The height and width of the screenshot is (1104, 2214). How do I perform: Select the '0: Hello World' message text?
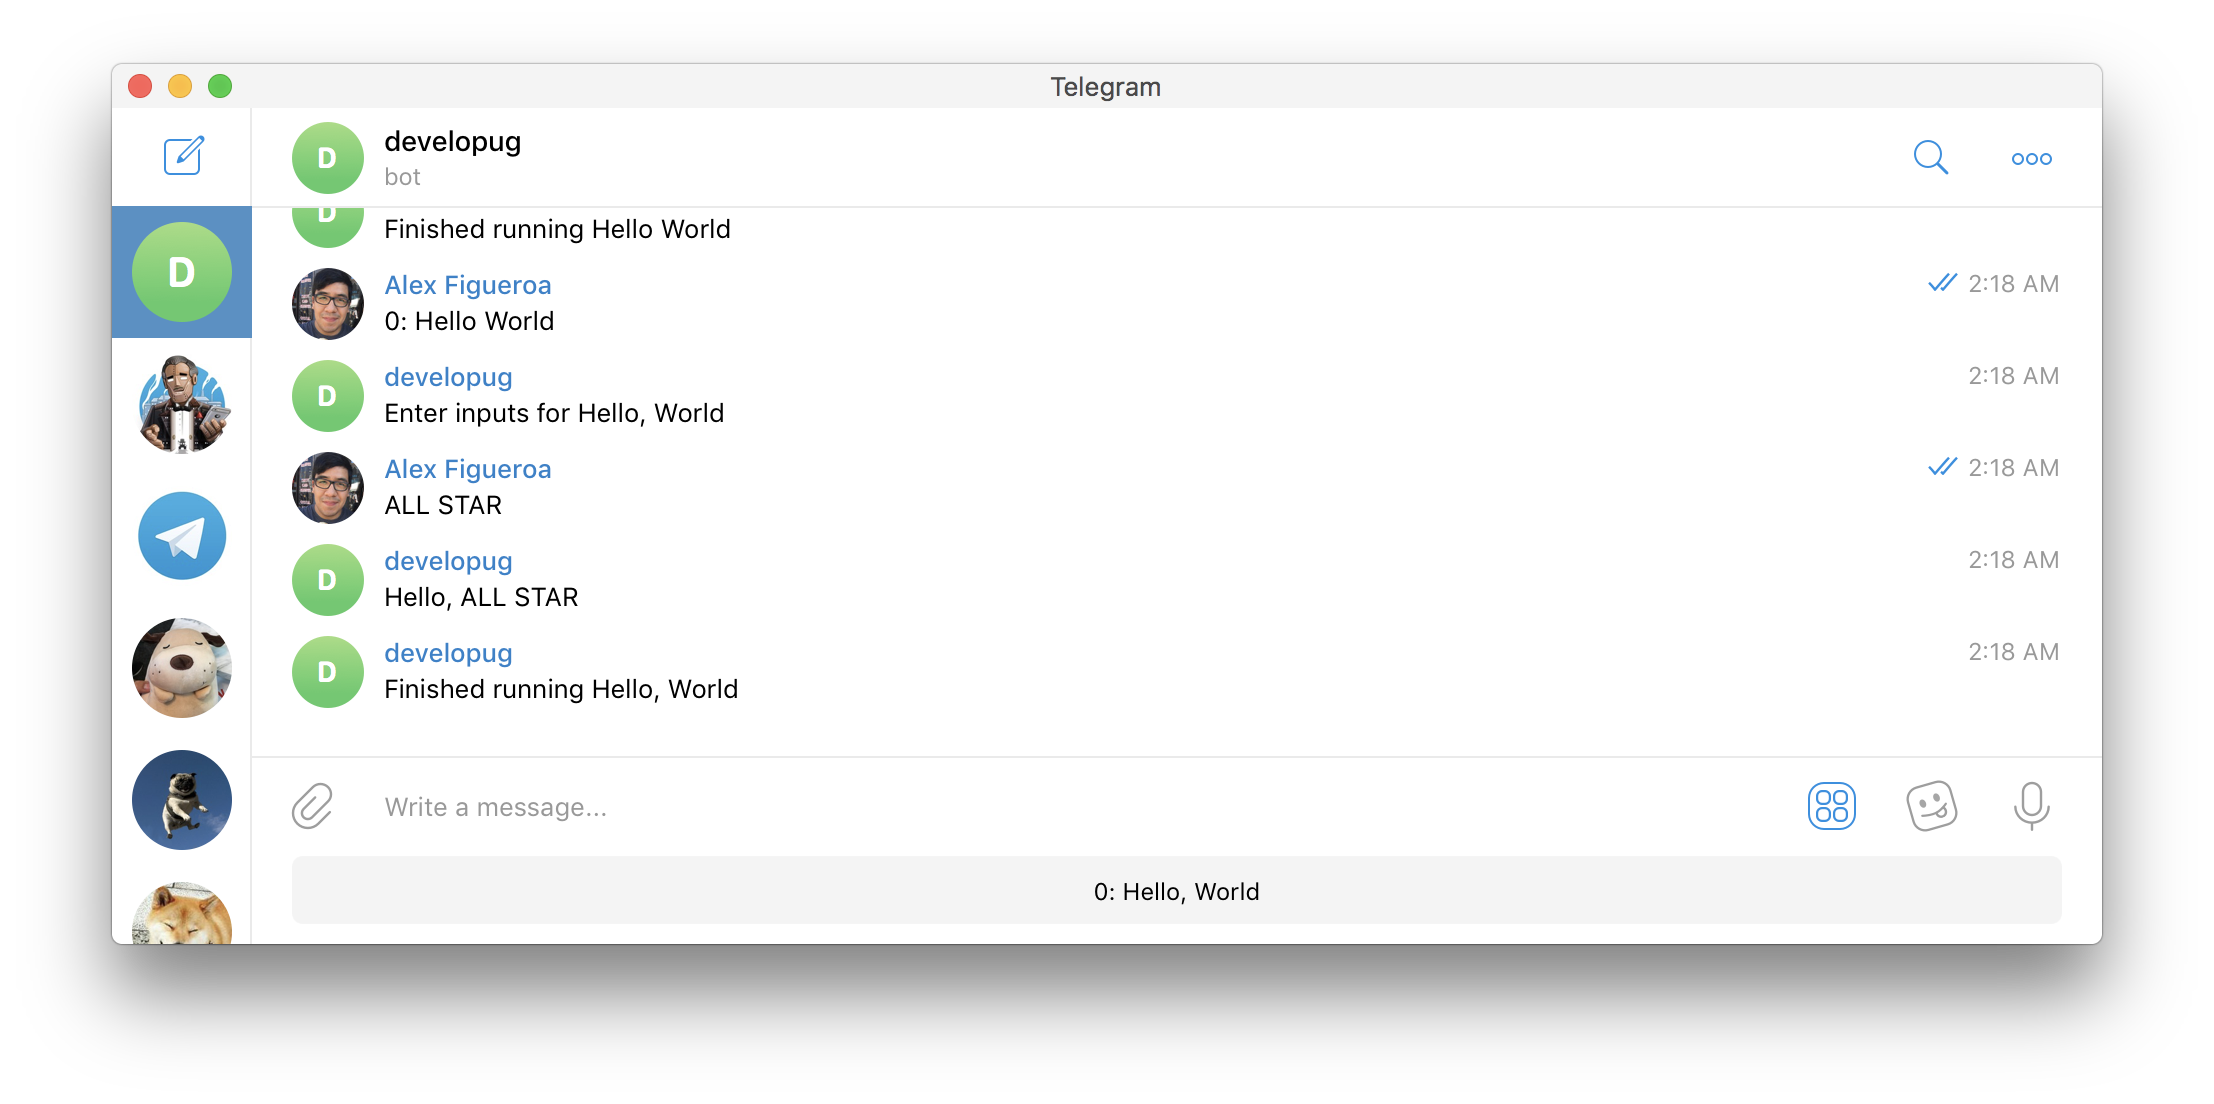click(x=469, y=321)
